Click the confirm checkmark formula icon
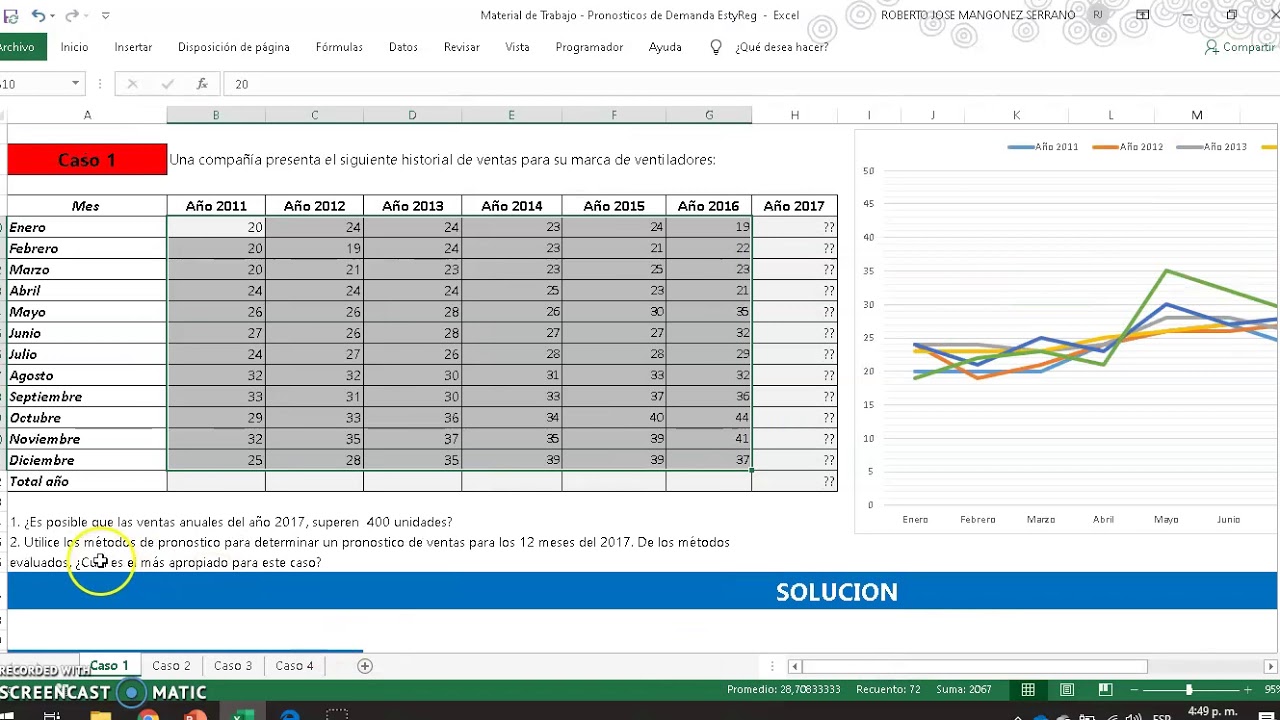The image size is (1280, 720). (167, 84)
